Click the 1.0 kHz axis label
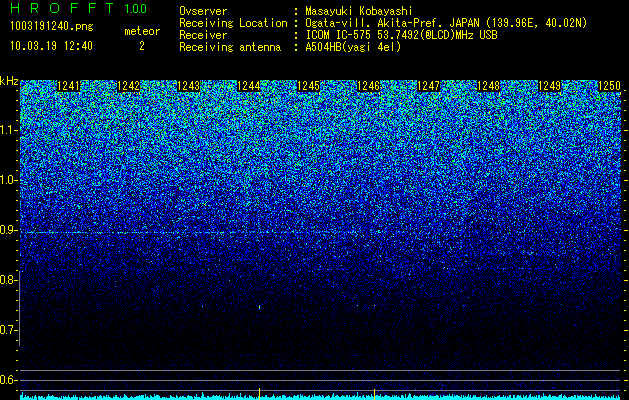 pyautogui.click(x=7, y=180)
